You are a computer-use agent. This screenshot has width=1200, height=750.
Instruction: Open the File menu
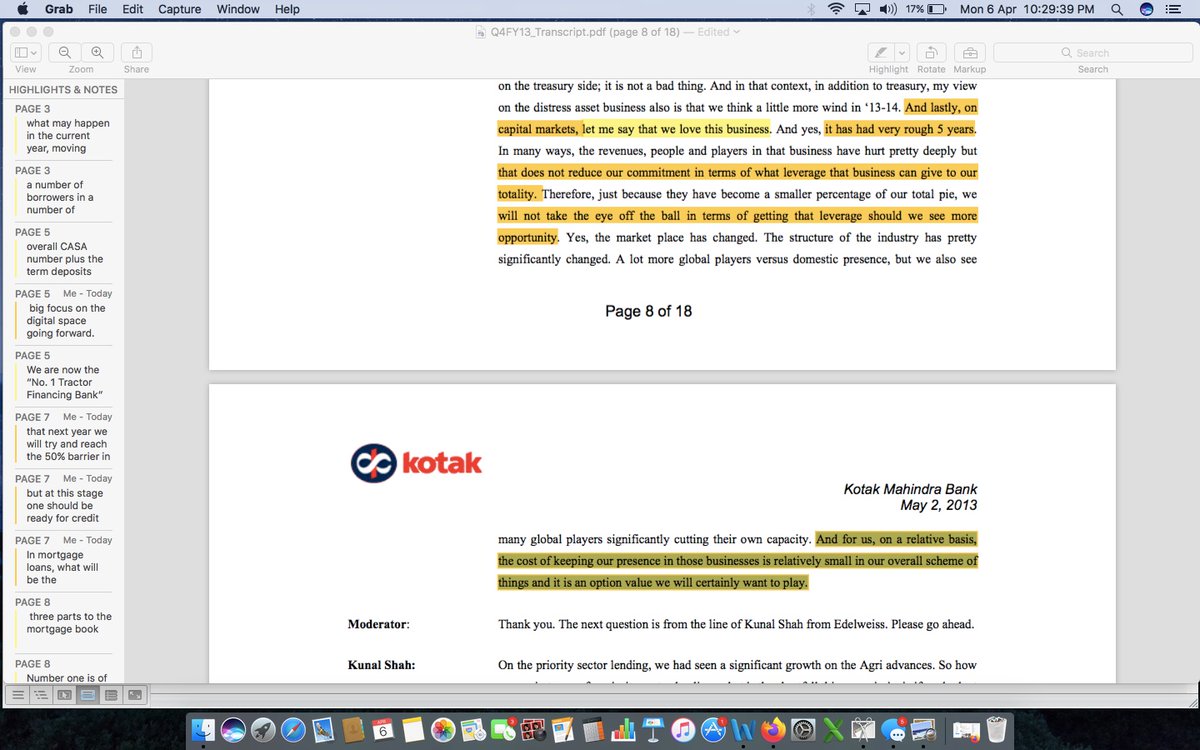[98, 9]
